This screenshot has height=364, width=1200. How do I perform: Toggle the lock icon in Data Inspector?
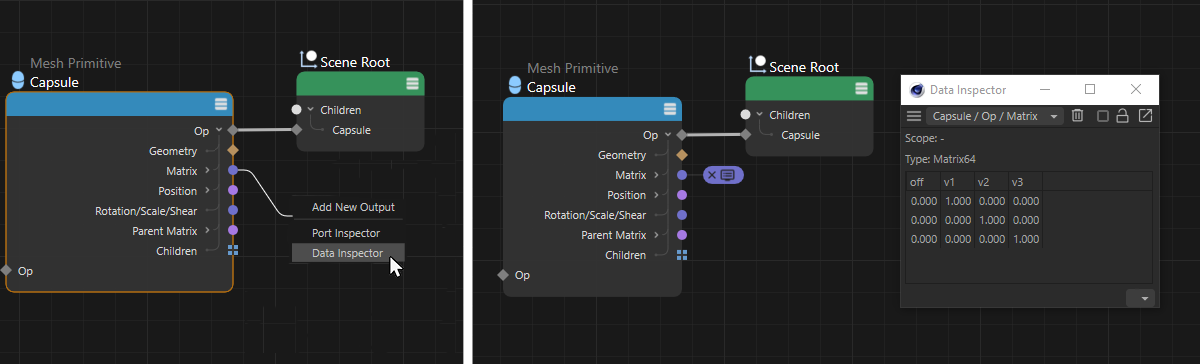tap(1123, 116)
